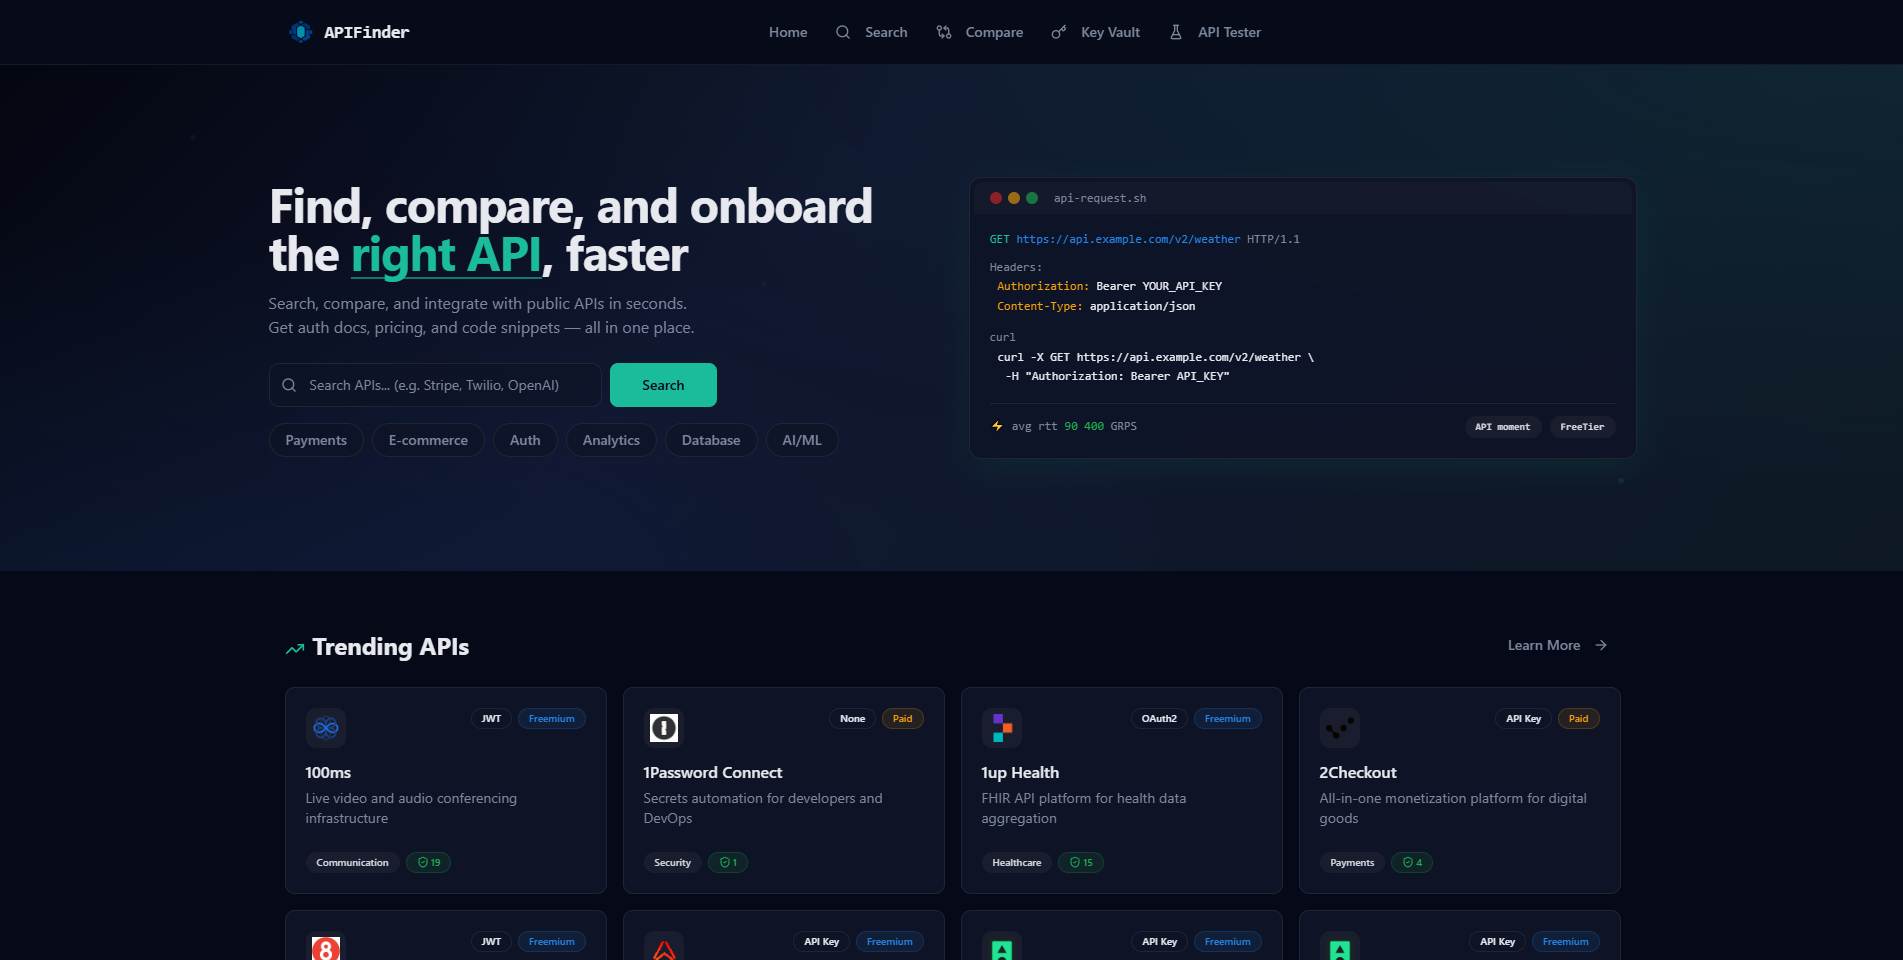Image resolution: width=1903 pixels, height=960 pixels.
Task: Click the 1Password Connect logo icon
Action: 664,728
